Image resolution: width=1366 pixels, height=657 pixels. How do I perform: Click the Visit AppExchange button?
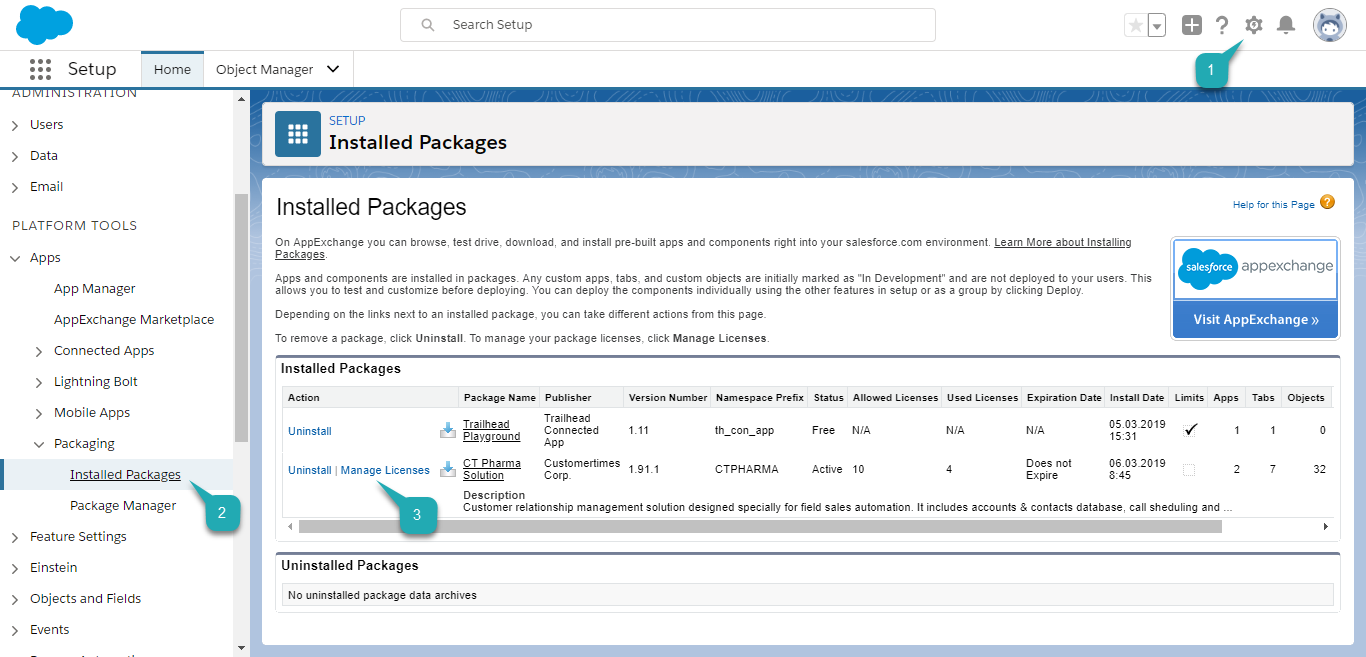click(1255, 320)
